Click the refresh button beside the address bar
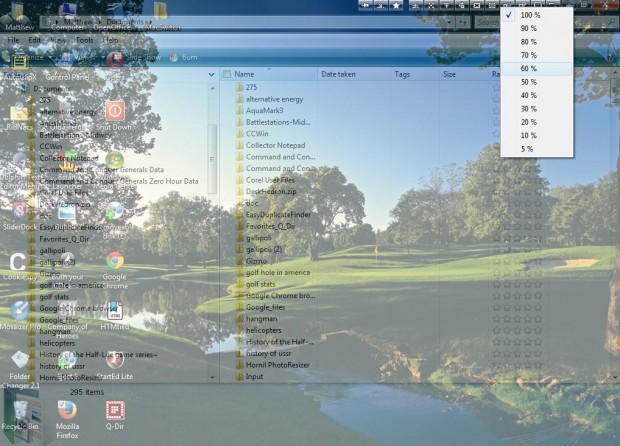This screenshot has height=446, width=620. [x=463, y=22]
